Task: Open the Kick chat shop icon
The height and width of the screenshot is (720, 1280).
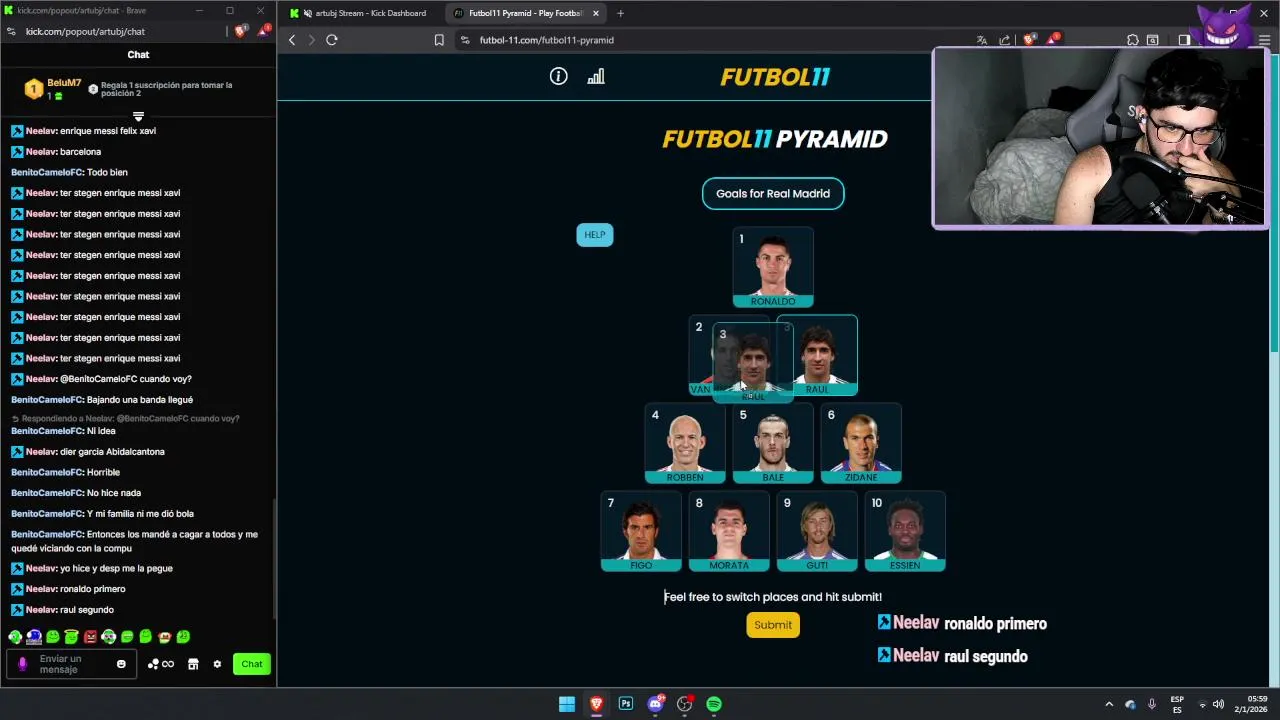Action: pyautogui.click(x=193, y=664)
